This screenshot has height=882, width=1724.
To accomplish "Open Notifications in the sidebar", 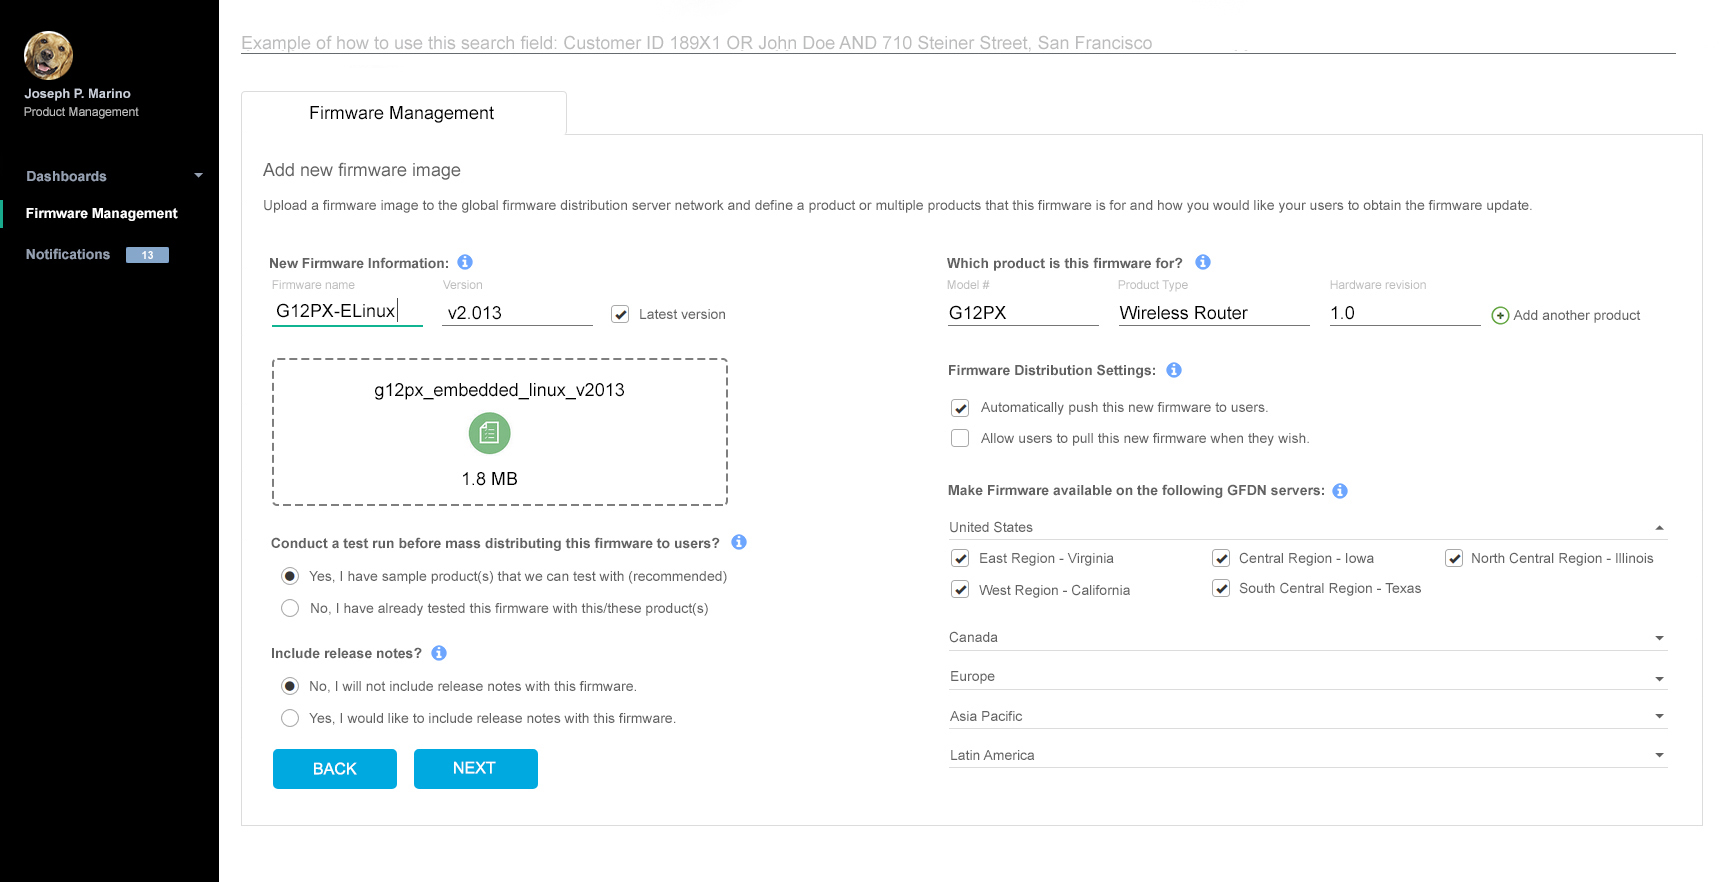I will point(68,255).
